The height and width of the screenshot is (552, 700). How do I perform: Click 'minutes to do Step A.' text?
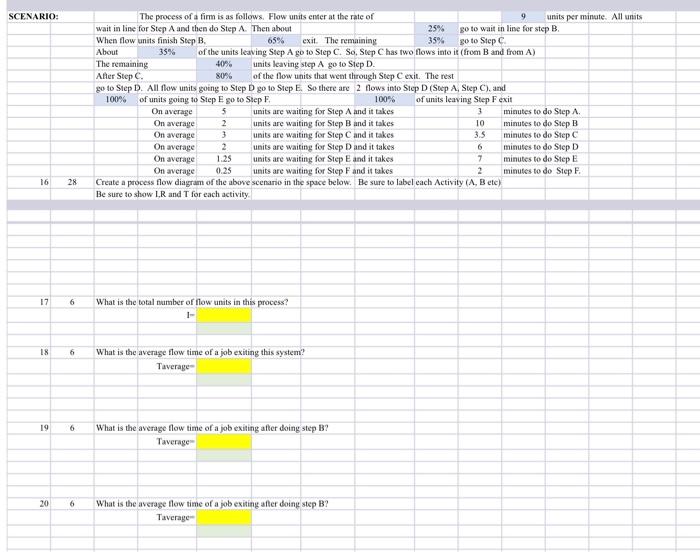tap(542, 111)
